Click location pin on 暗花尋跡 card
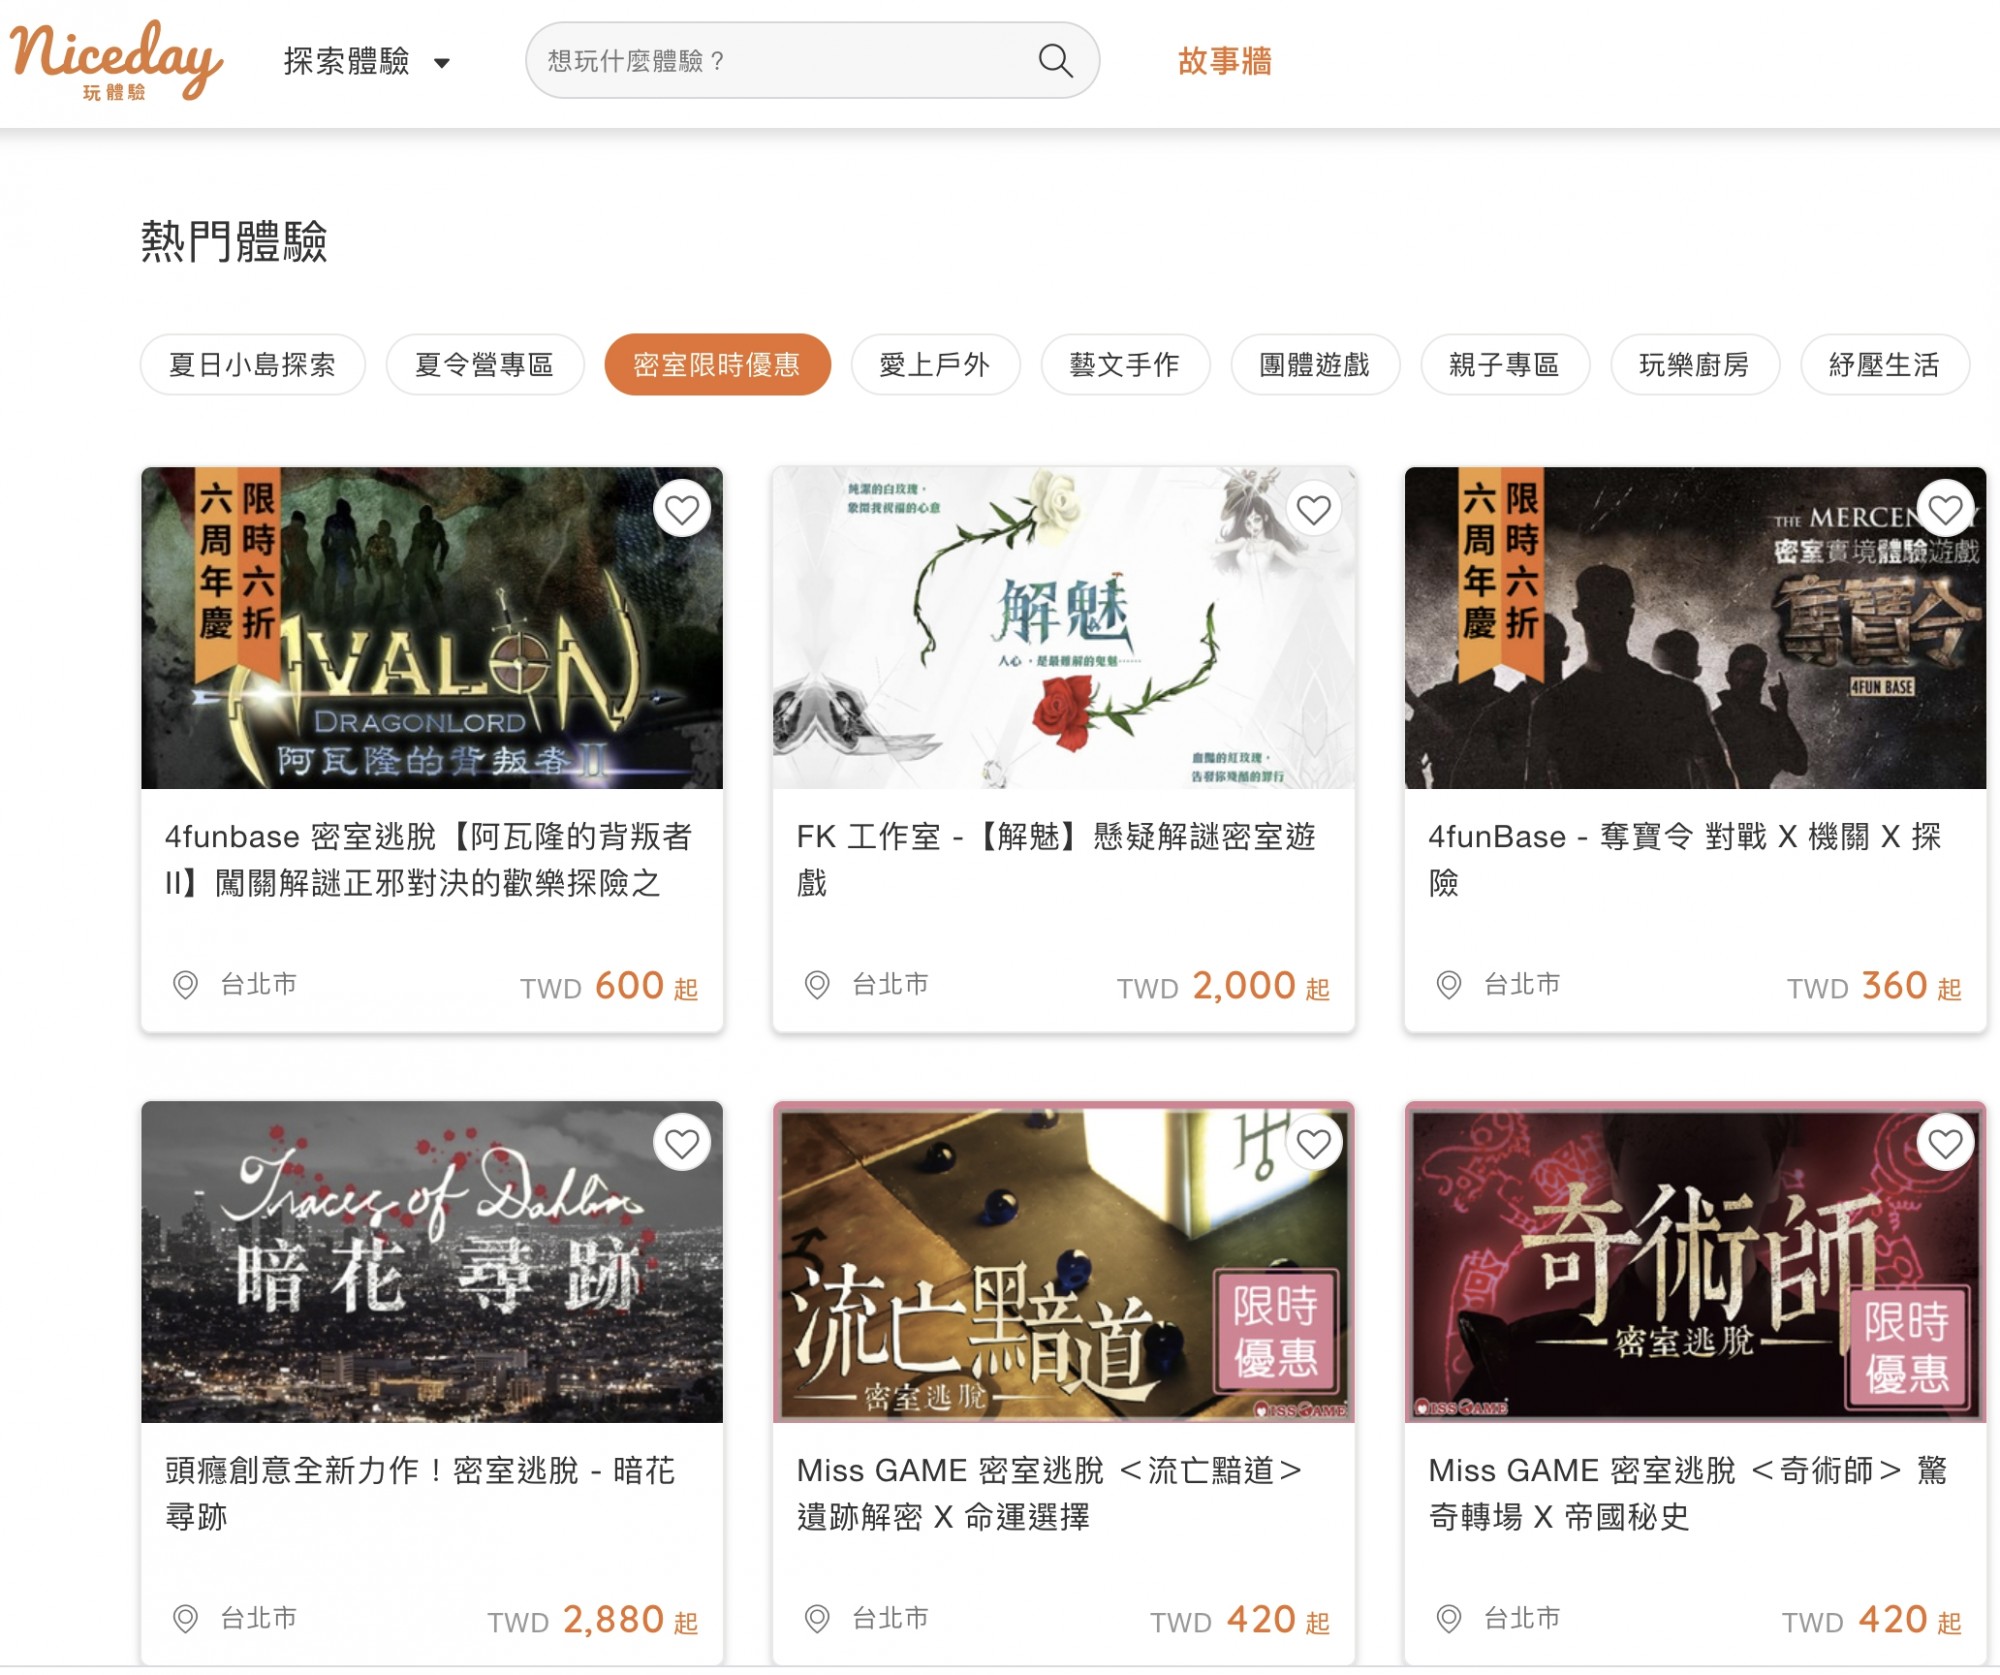 point(185,1618)
